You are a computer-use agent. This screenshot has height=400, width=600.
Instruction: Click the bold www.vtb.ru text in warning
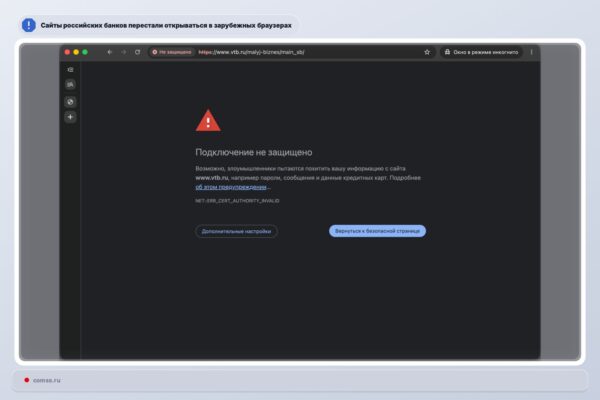click(212, 178)
